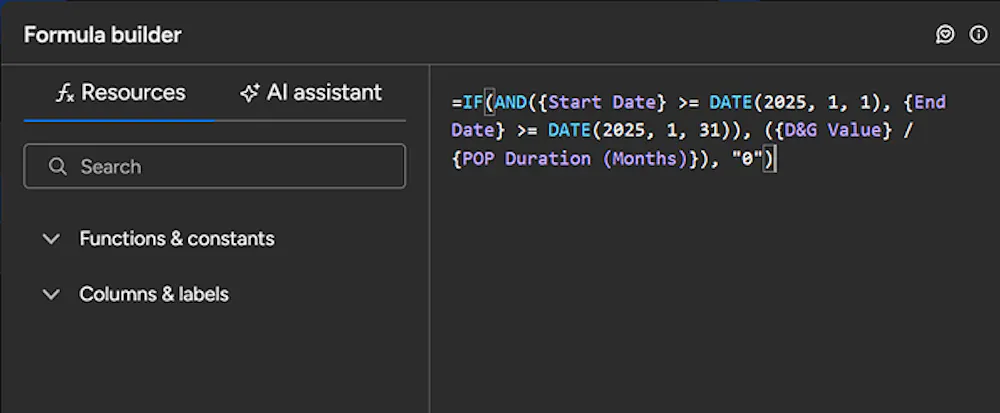Select the Columns & labels section label
Screen dimensions: 1000x413
tap(154, 294)
